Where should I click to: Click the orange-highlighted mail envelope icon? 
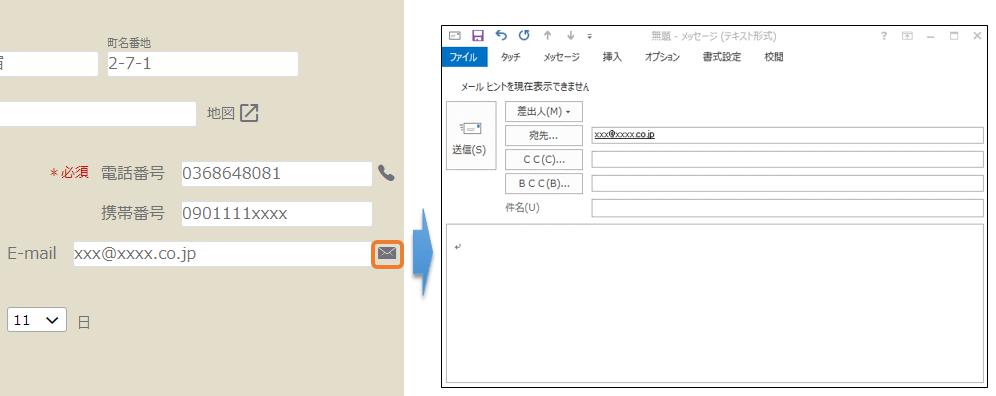(387, 254)
